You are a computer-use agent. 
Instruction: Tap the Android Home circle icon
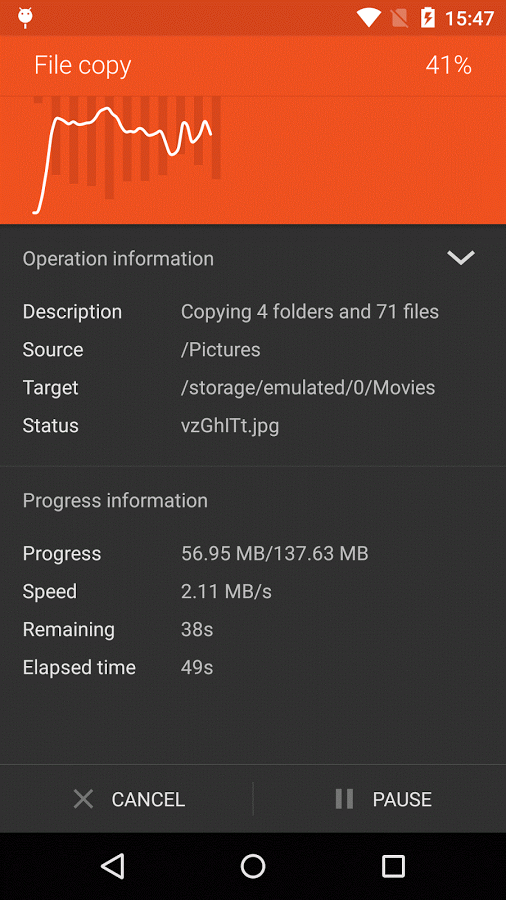pos(252,866)
